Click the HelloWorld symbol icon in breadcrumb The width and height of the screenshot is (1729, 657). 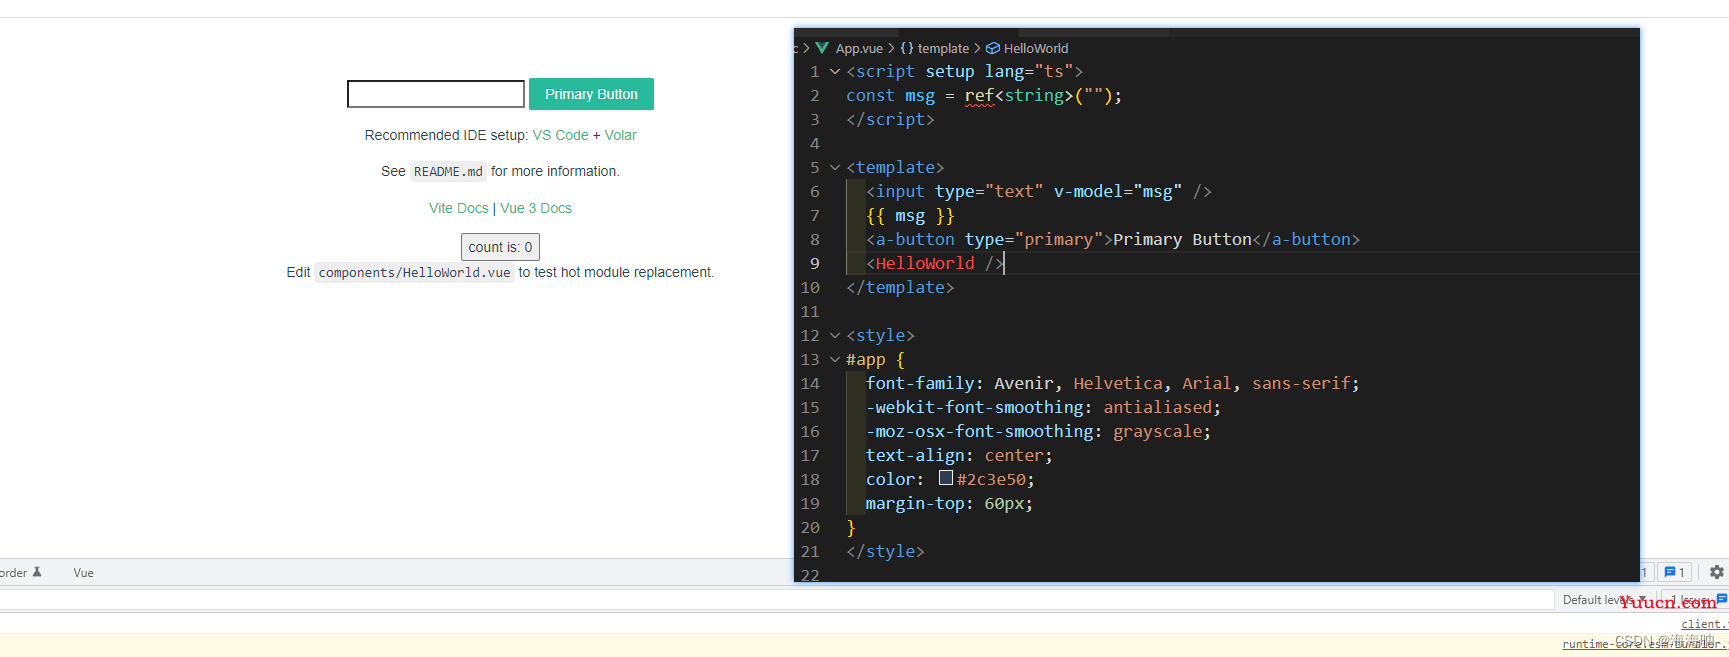coord(993,48)
